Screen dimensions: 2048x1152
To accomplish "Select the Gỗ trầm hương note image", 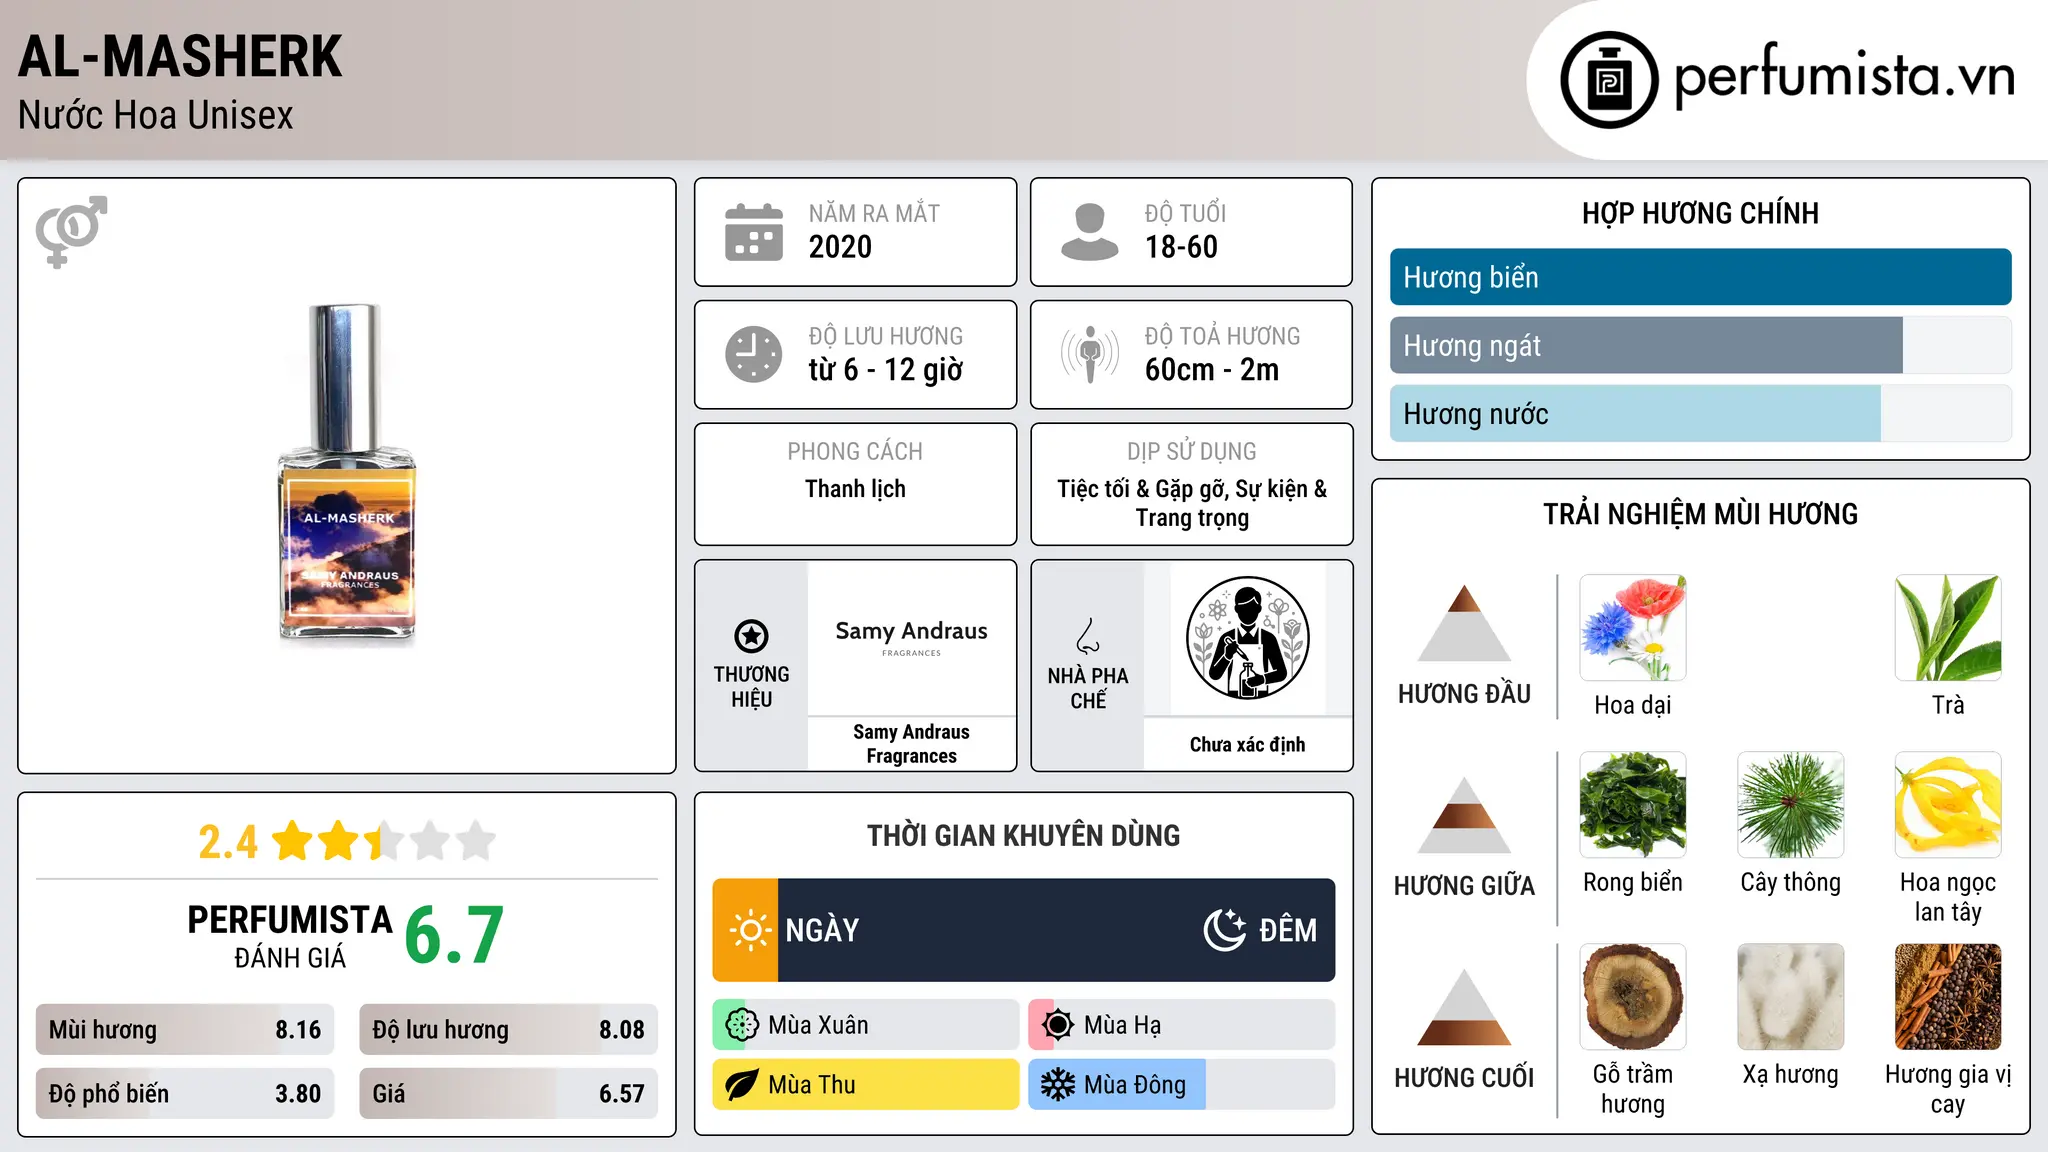I will point(1633,997).
